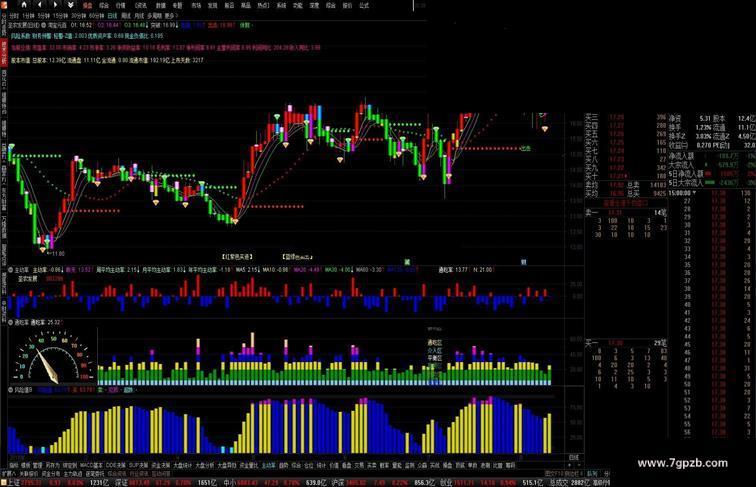Click the 5日大宗流入 row
The width and height of the screenshot is (756, 487).
point(712,183)
